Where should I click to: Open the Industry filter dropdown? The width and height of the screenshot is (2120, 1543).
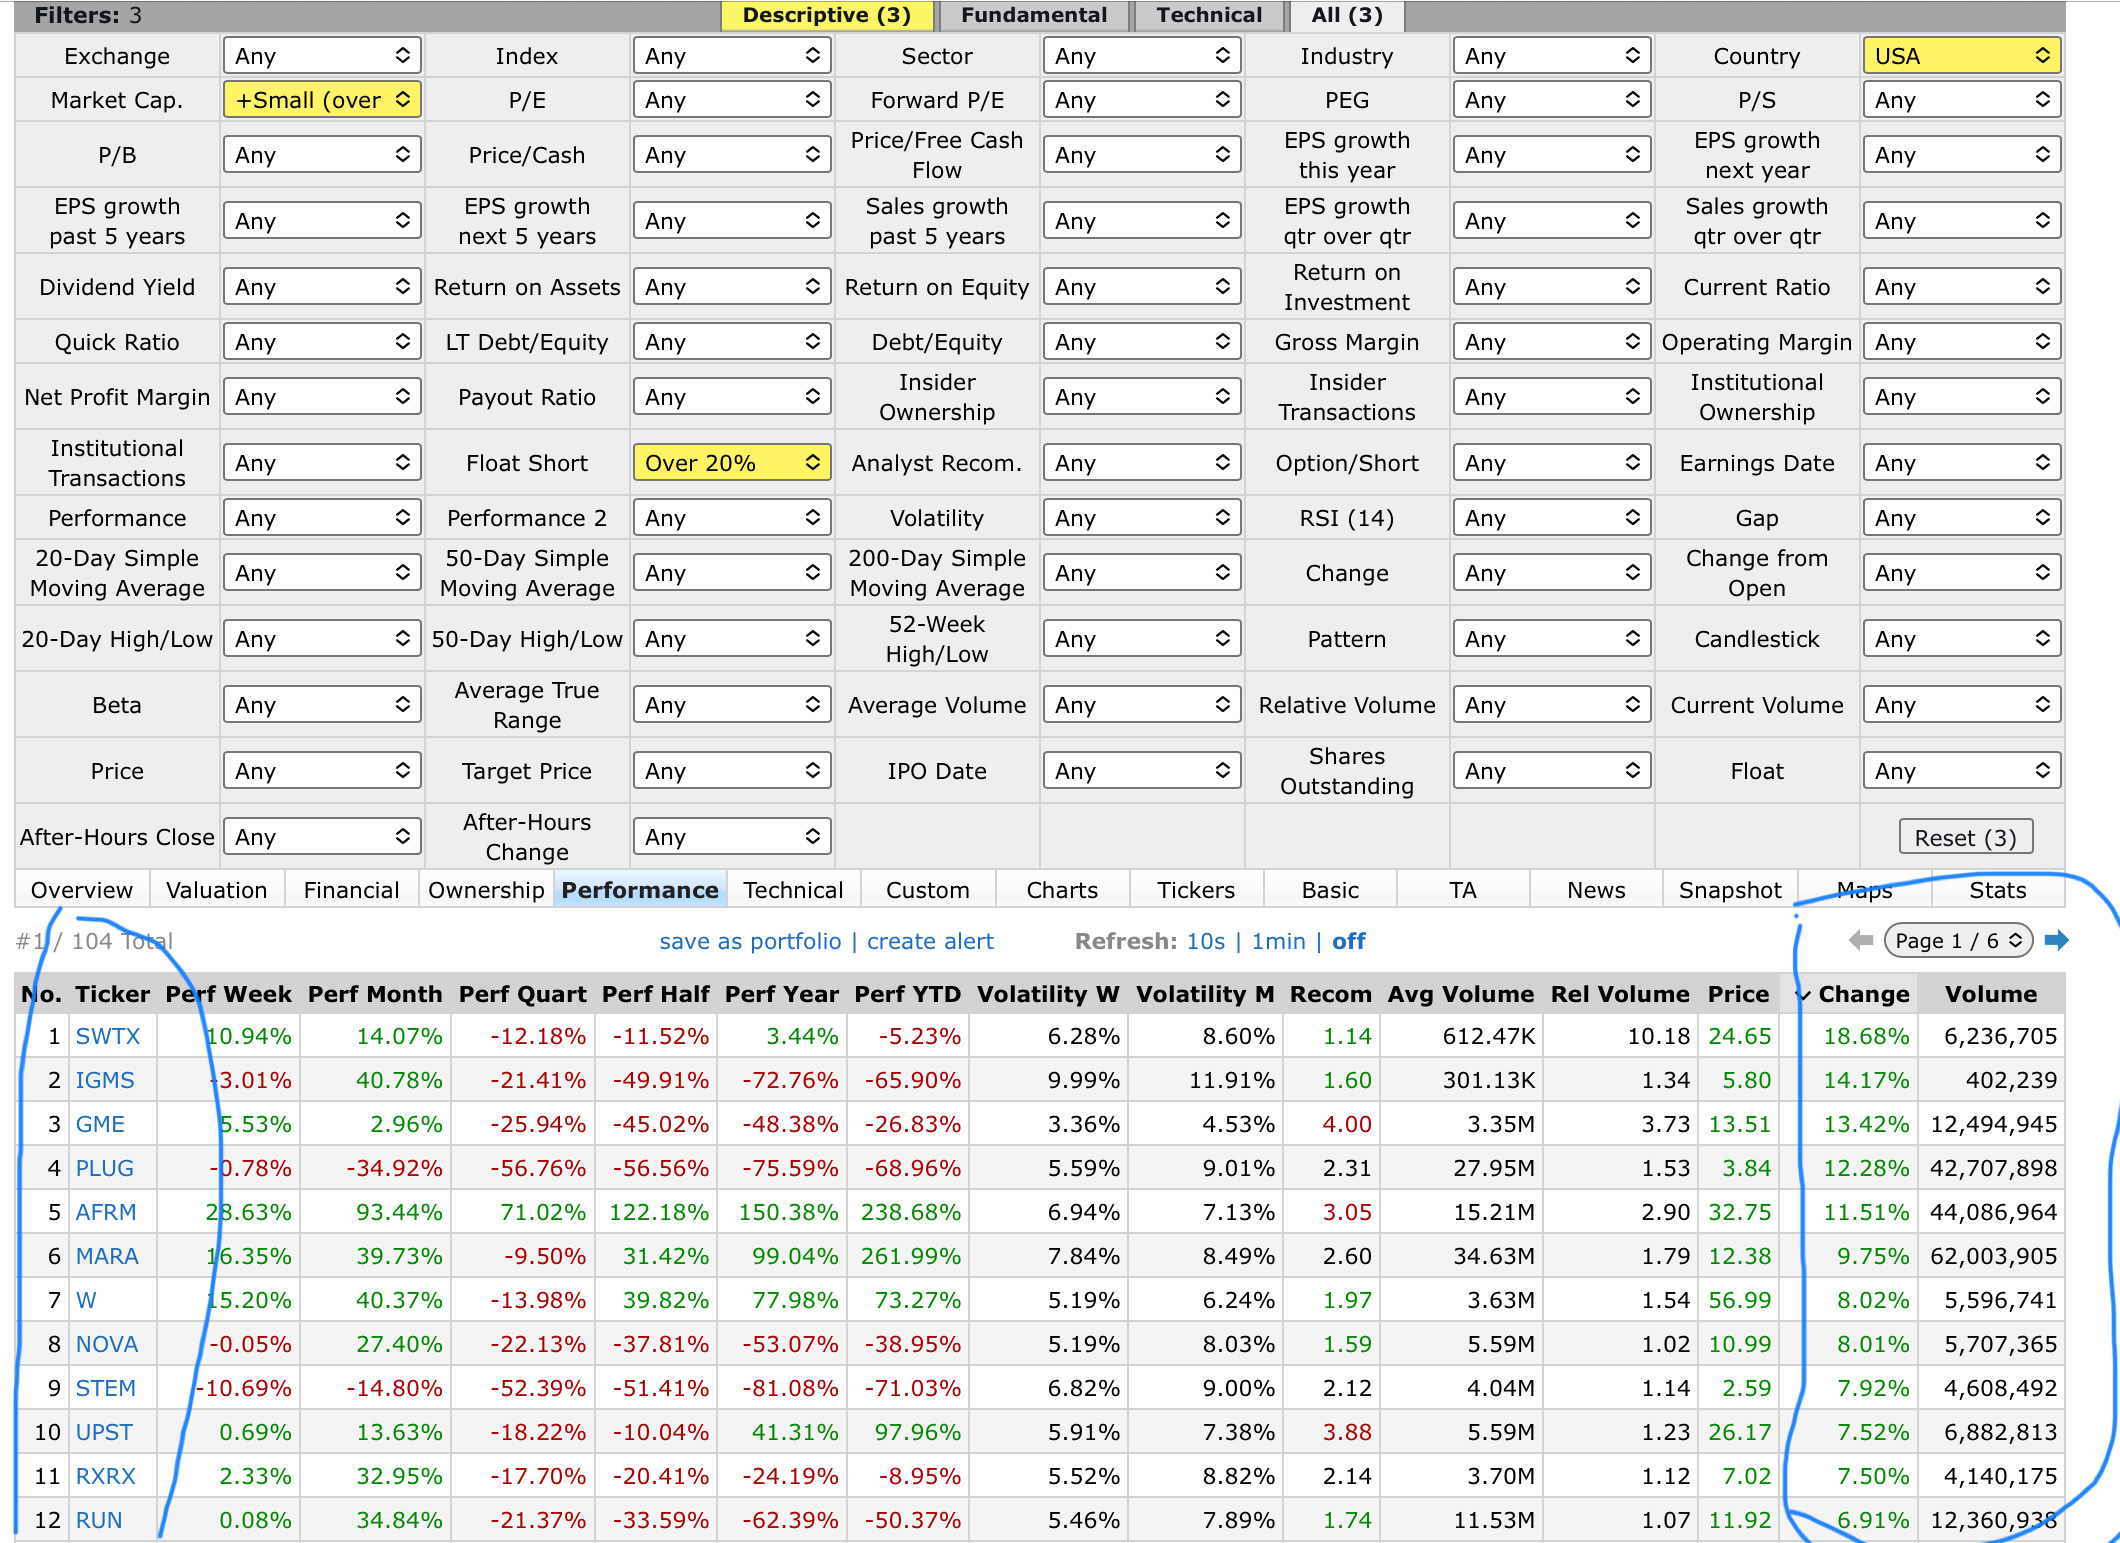[1552, 56]
